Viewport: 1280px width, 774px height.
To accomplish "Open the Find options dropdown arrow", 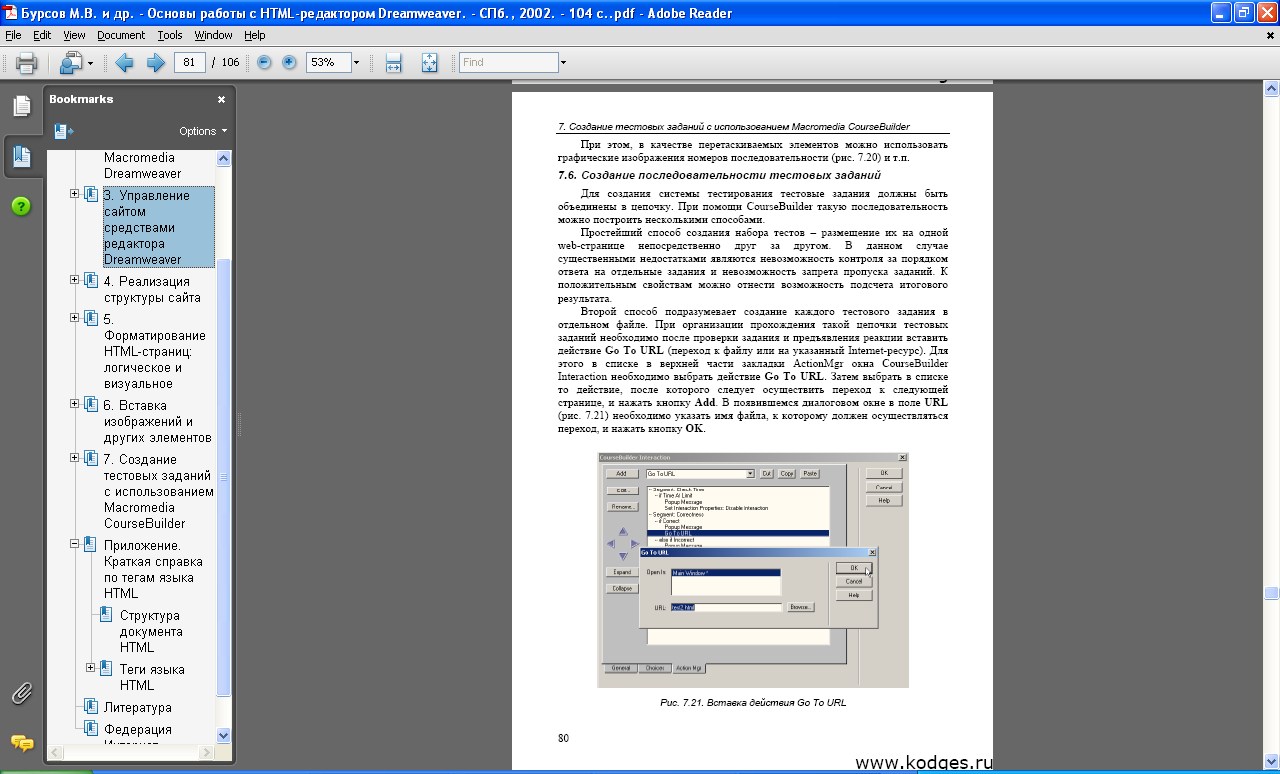I will (563, 62).
